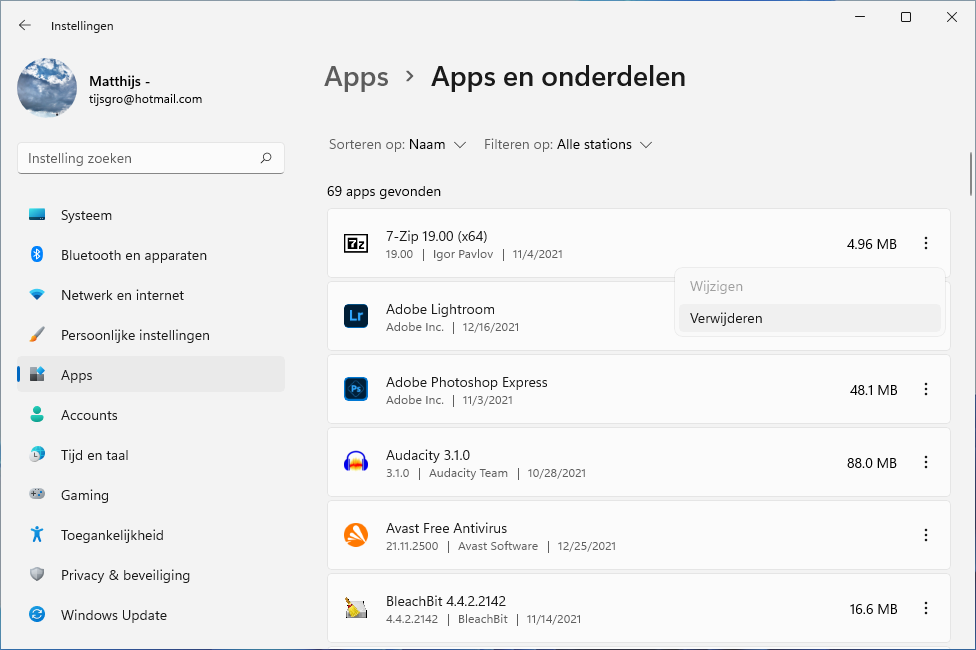The width and height of the screenshot is (976, 650).
Task: Click the BleachBit app icon
Action: [356, 609]
